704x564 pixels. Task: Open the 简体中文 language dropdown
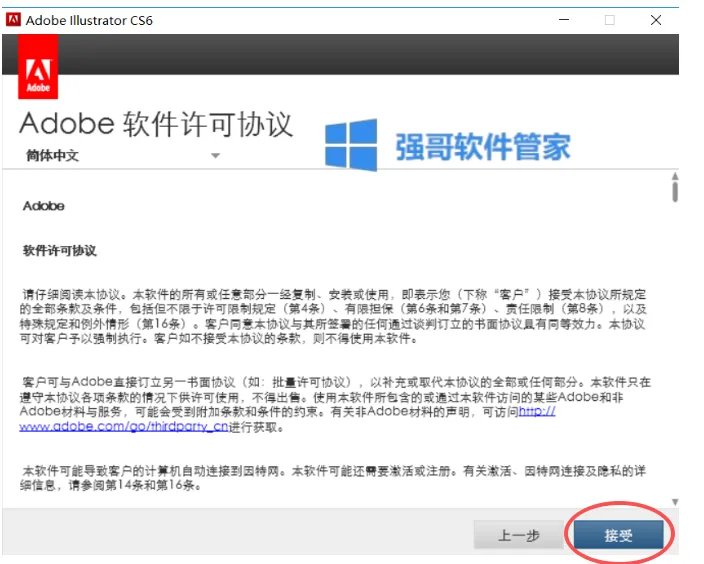click(x=123, y=155)
